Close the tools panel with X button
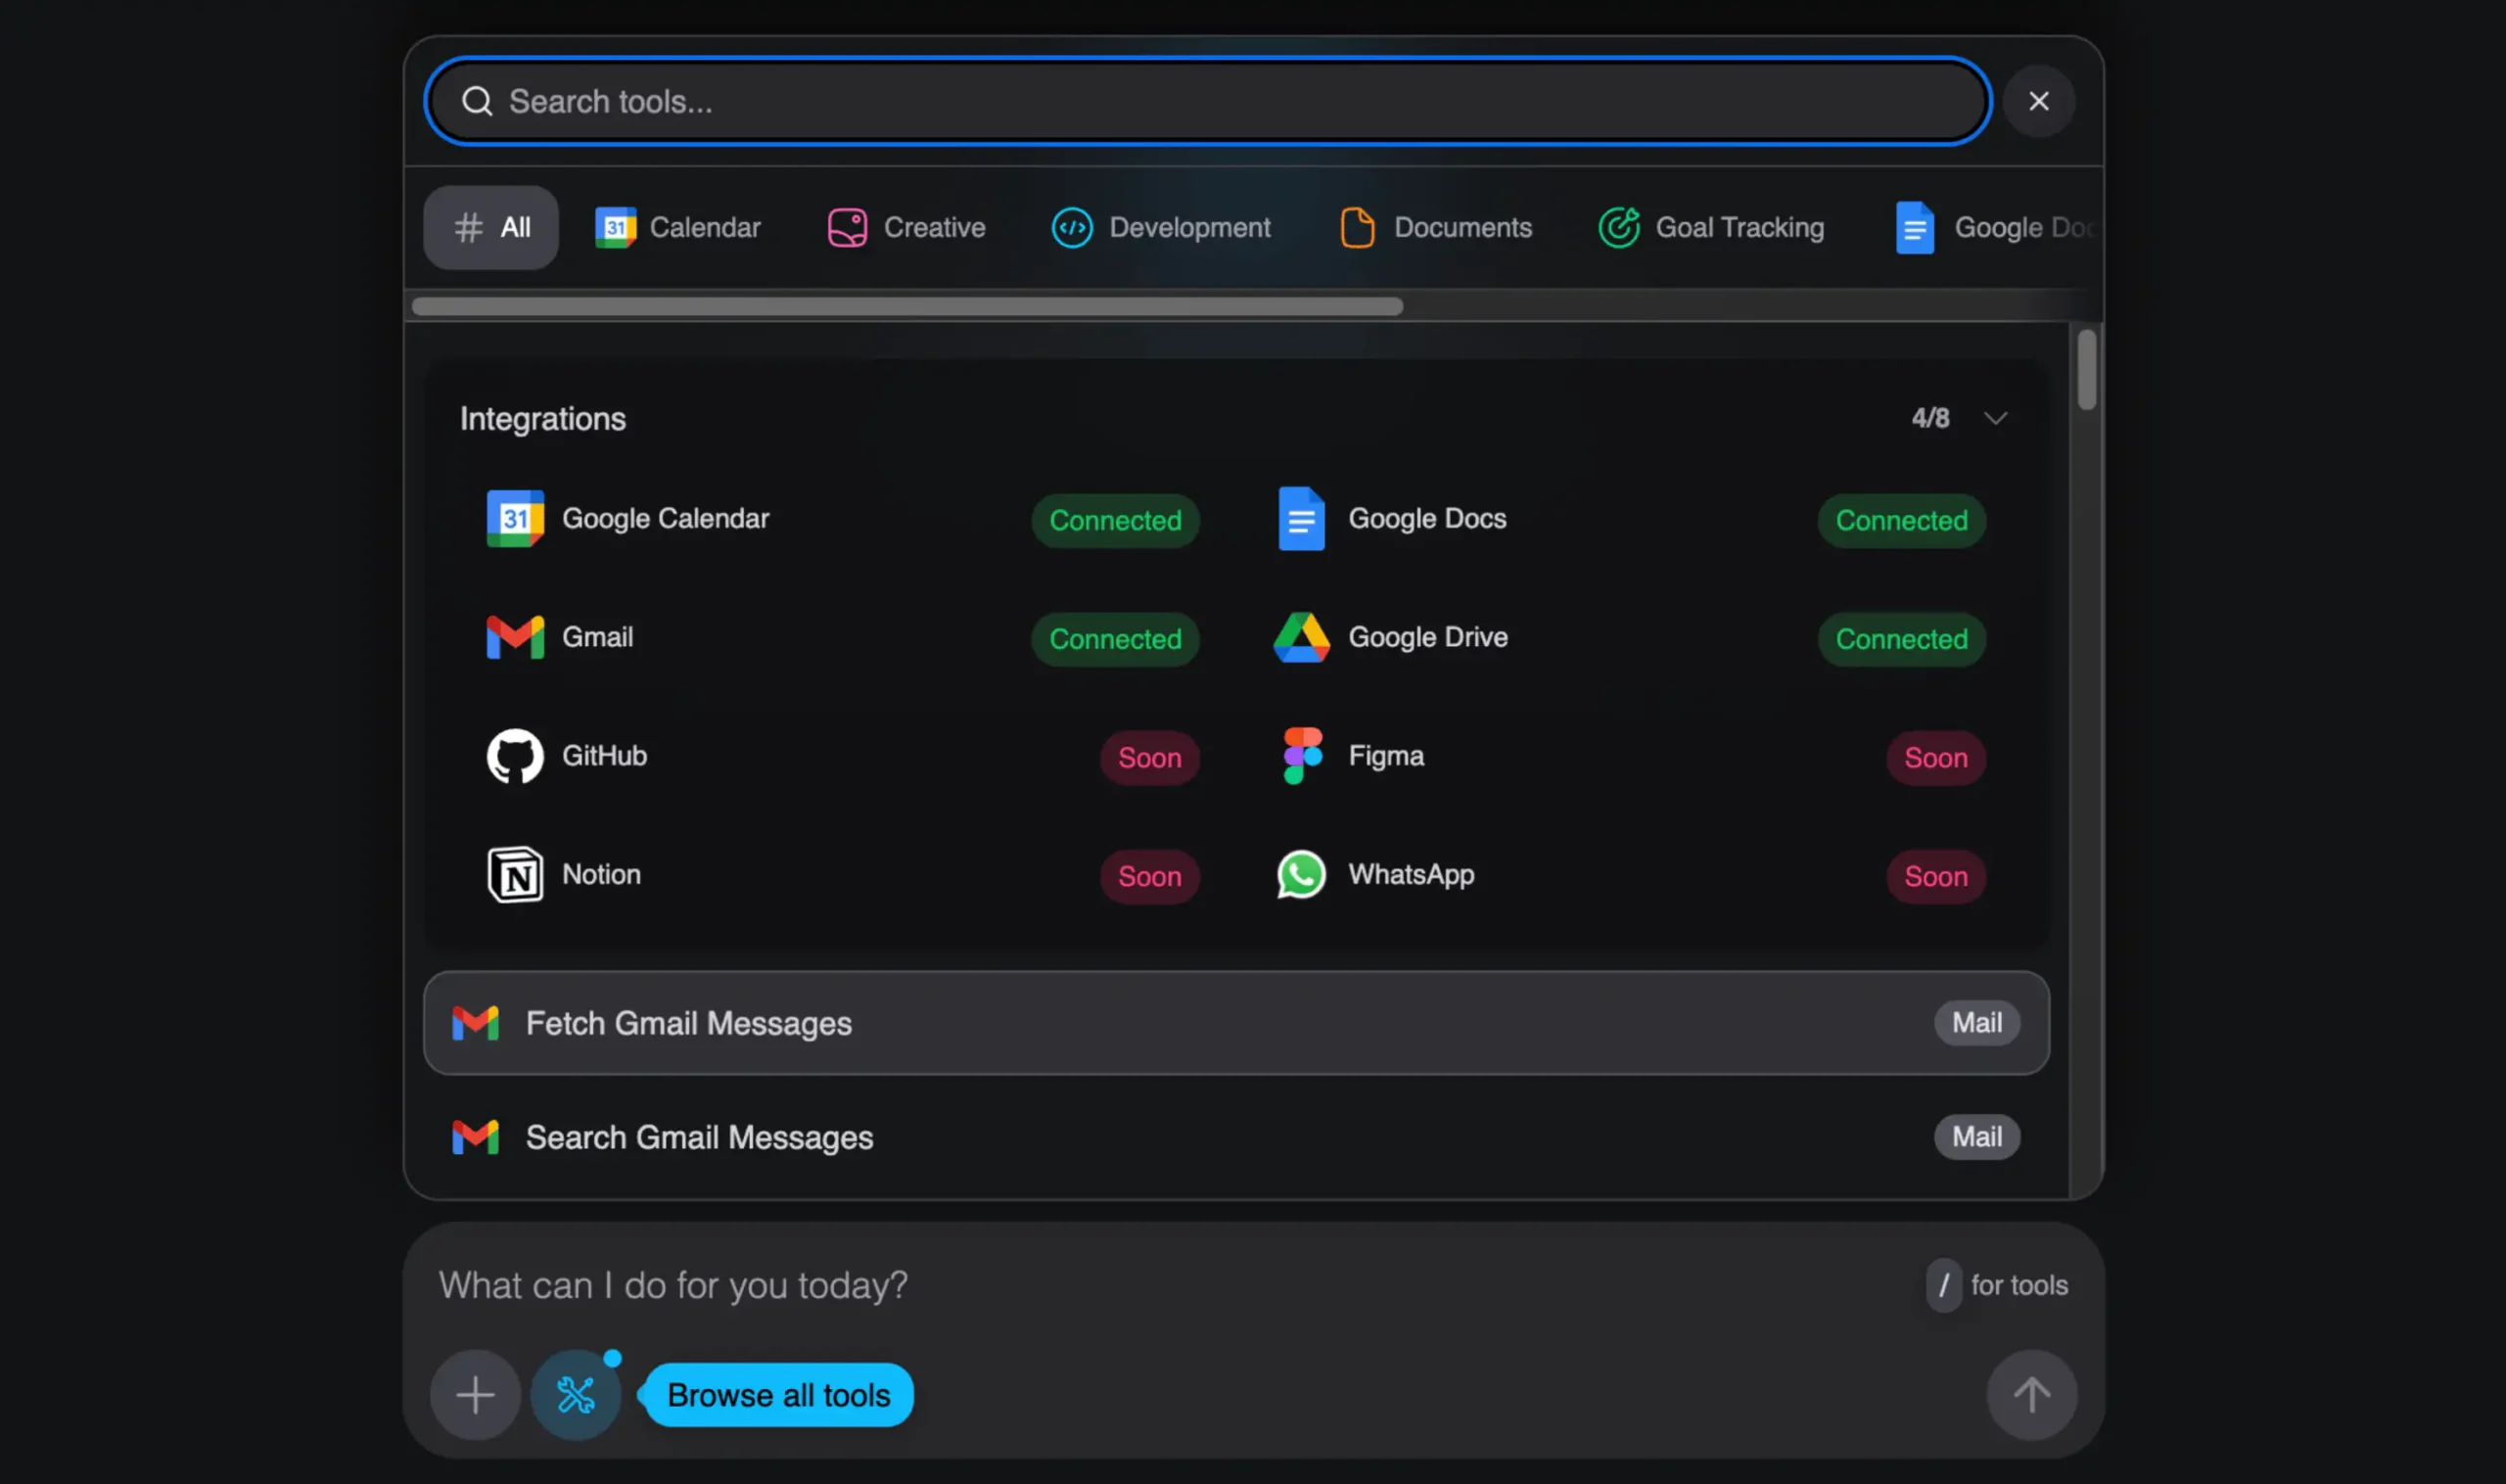The image size is (2506, 1484). [x=2038, y=101]
